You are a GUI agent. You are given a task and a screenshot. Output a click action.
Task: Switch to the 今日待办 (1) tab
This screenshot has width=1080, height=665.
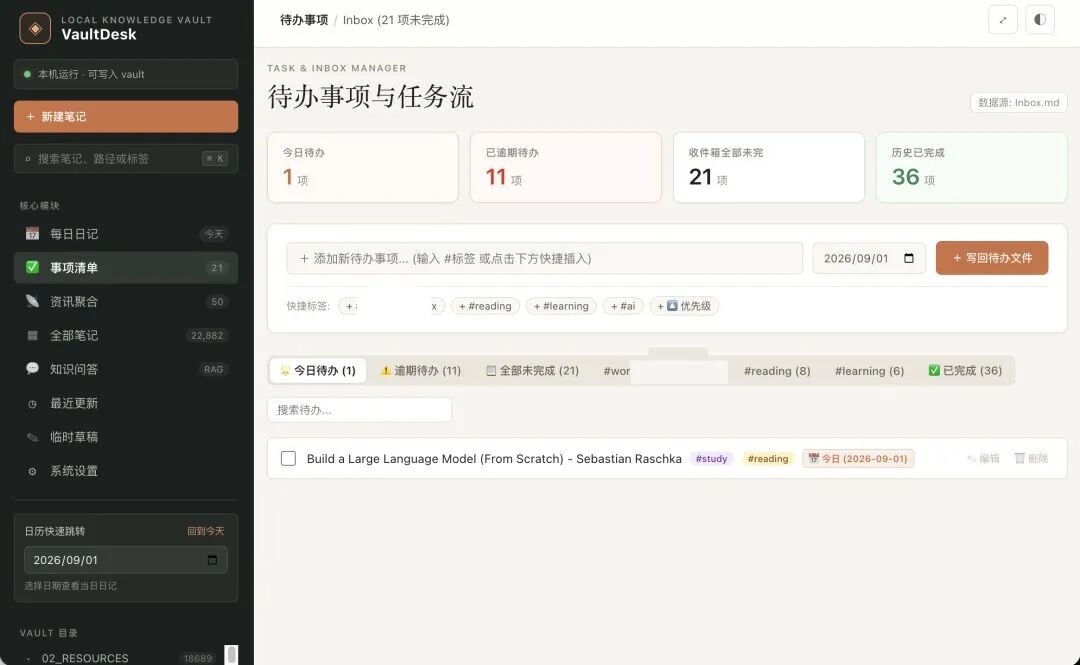[x=318, y=370]
